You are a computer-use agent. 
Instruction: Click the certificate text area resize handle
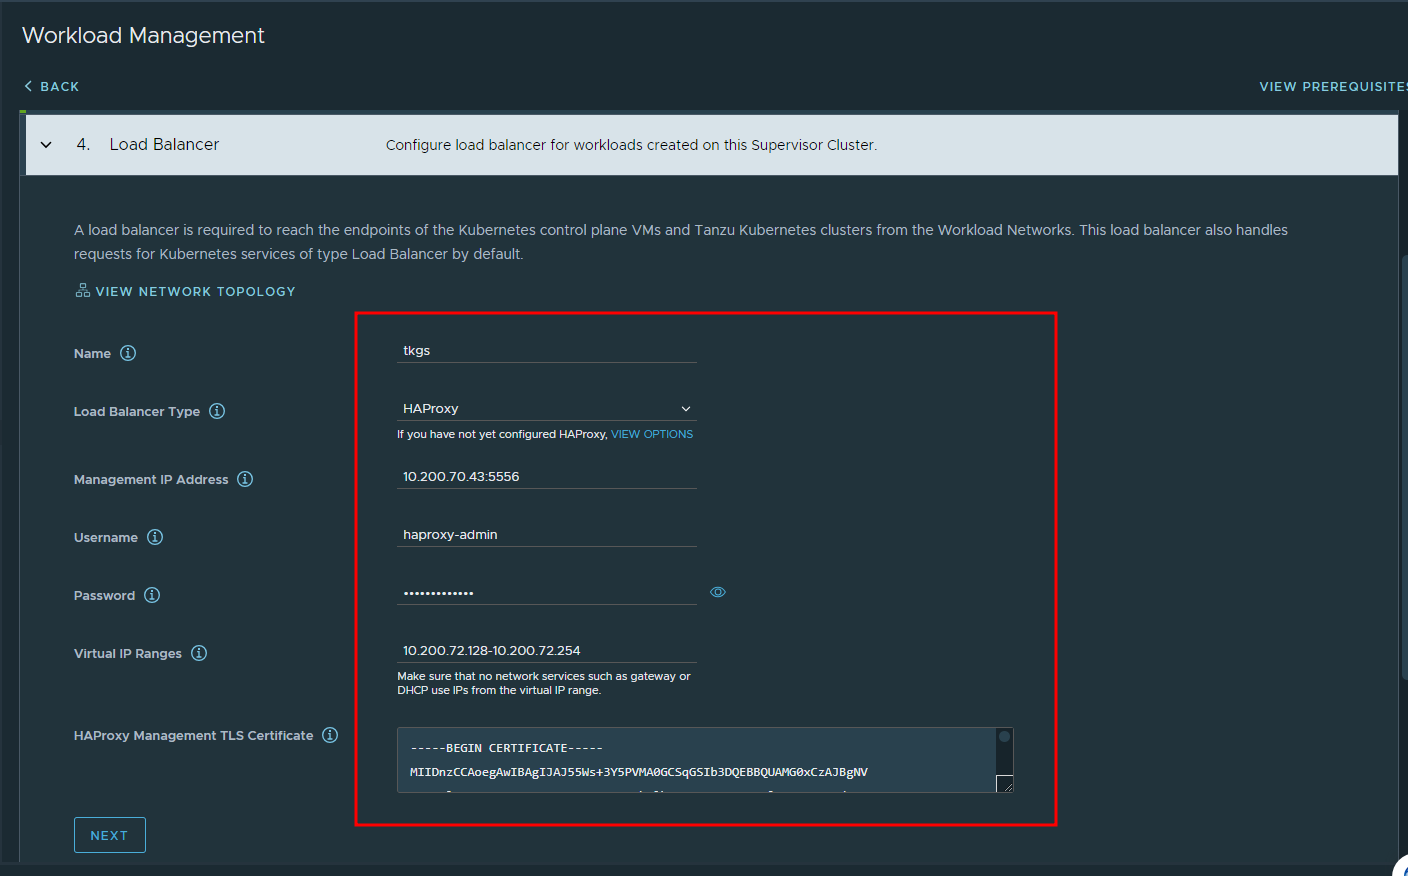(x=1006, y=784)
